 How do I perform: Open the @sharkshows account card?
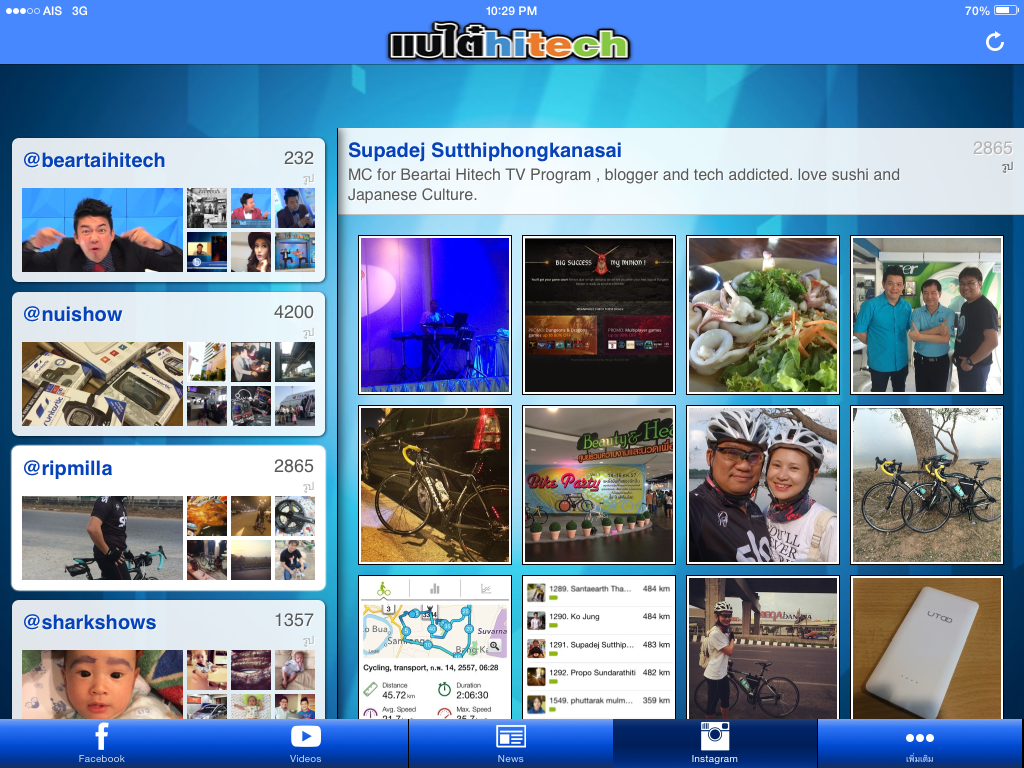168,660
